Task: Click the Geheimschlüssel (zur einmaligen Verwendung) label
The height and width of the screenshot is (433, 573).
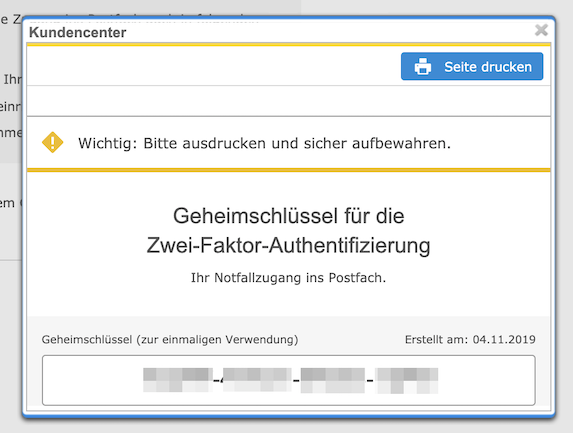Action: click(x=170, y=339)
